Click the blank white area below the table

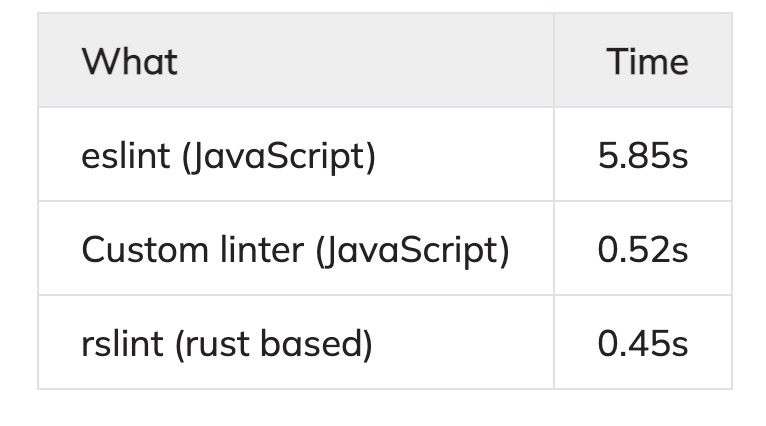(x=383, y=408)
